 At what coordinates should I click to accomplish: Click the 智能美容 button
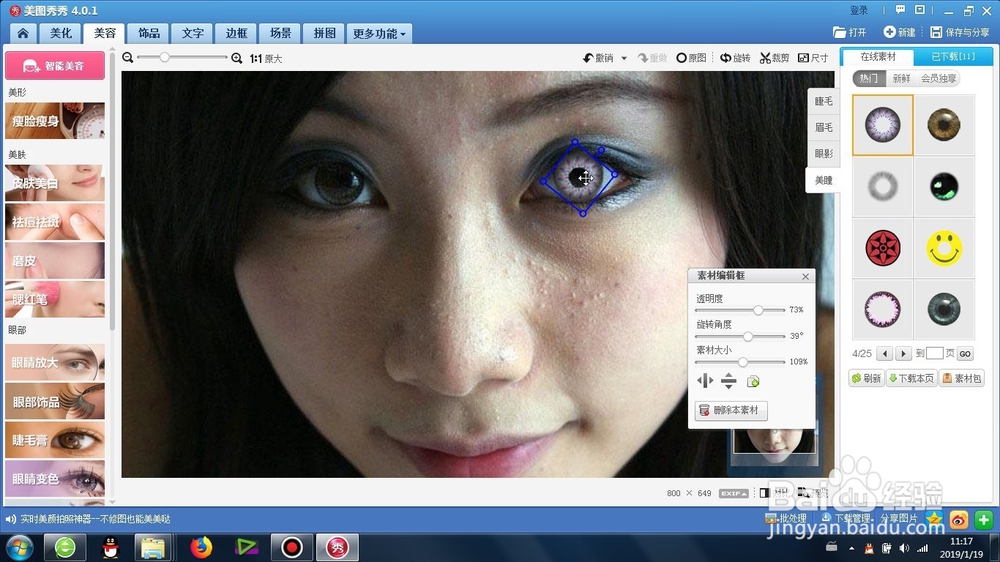(55, 66)
